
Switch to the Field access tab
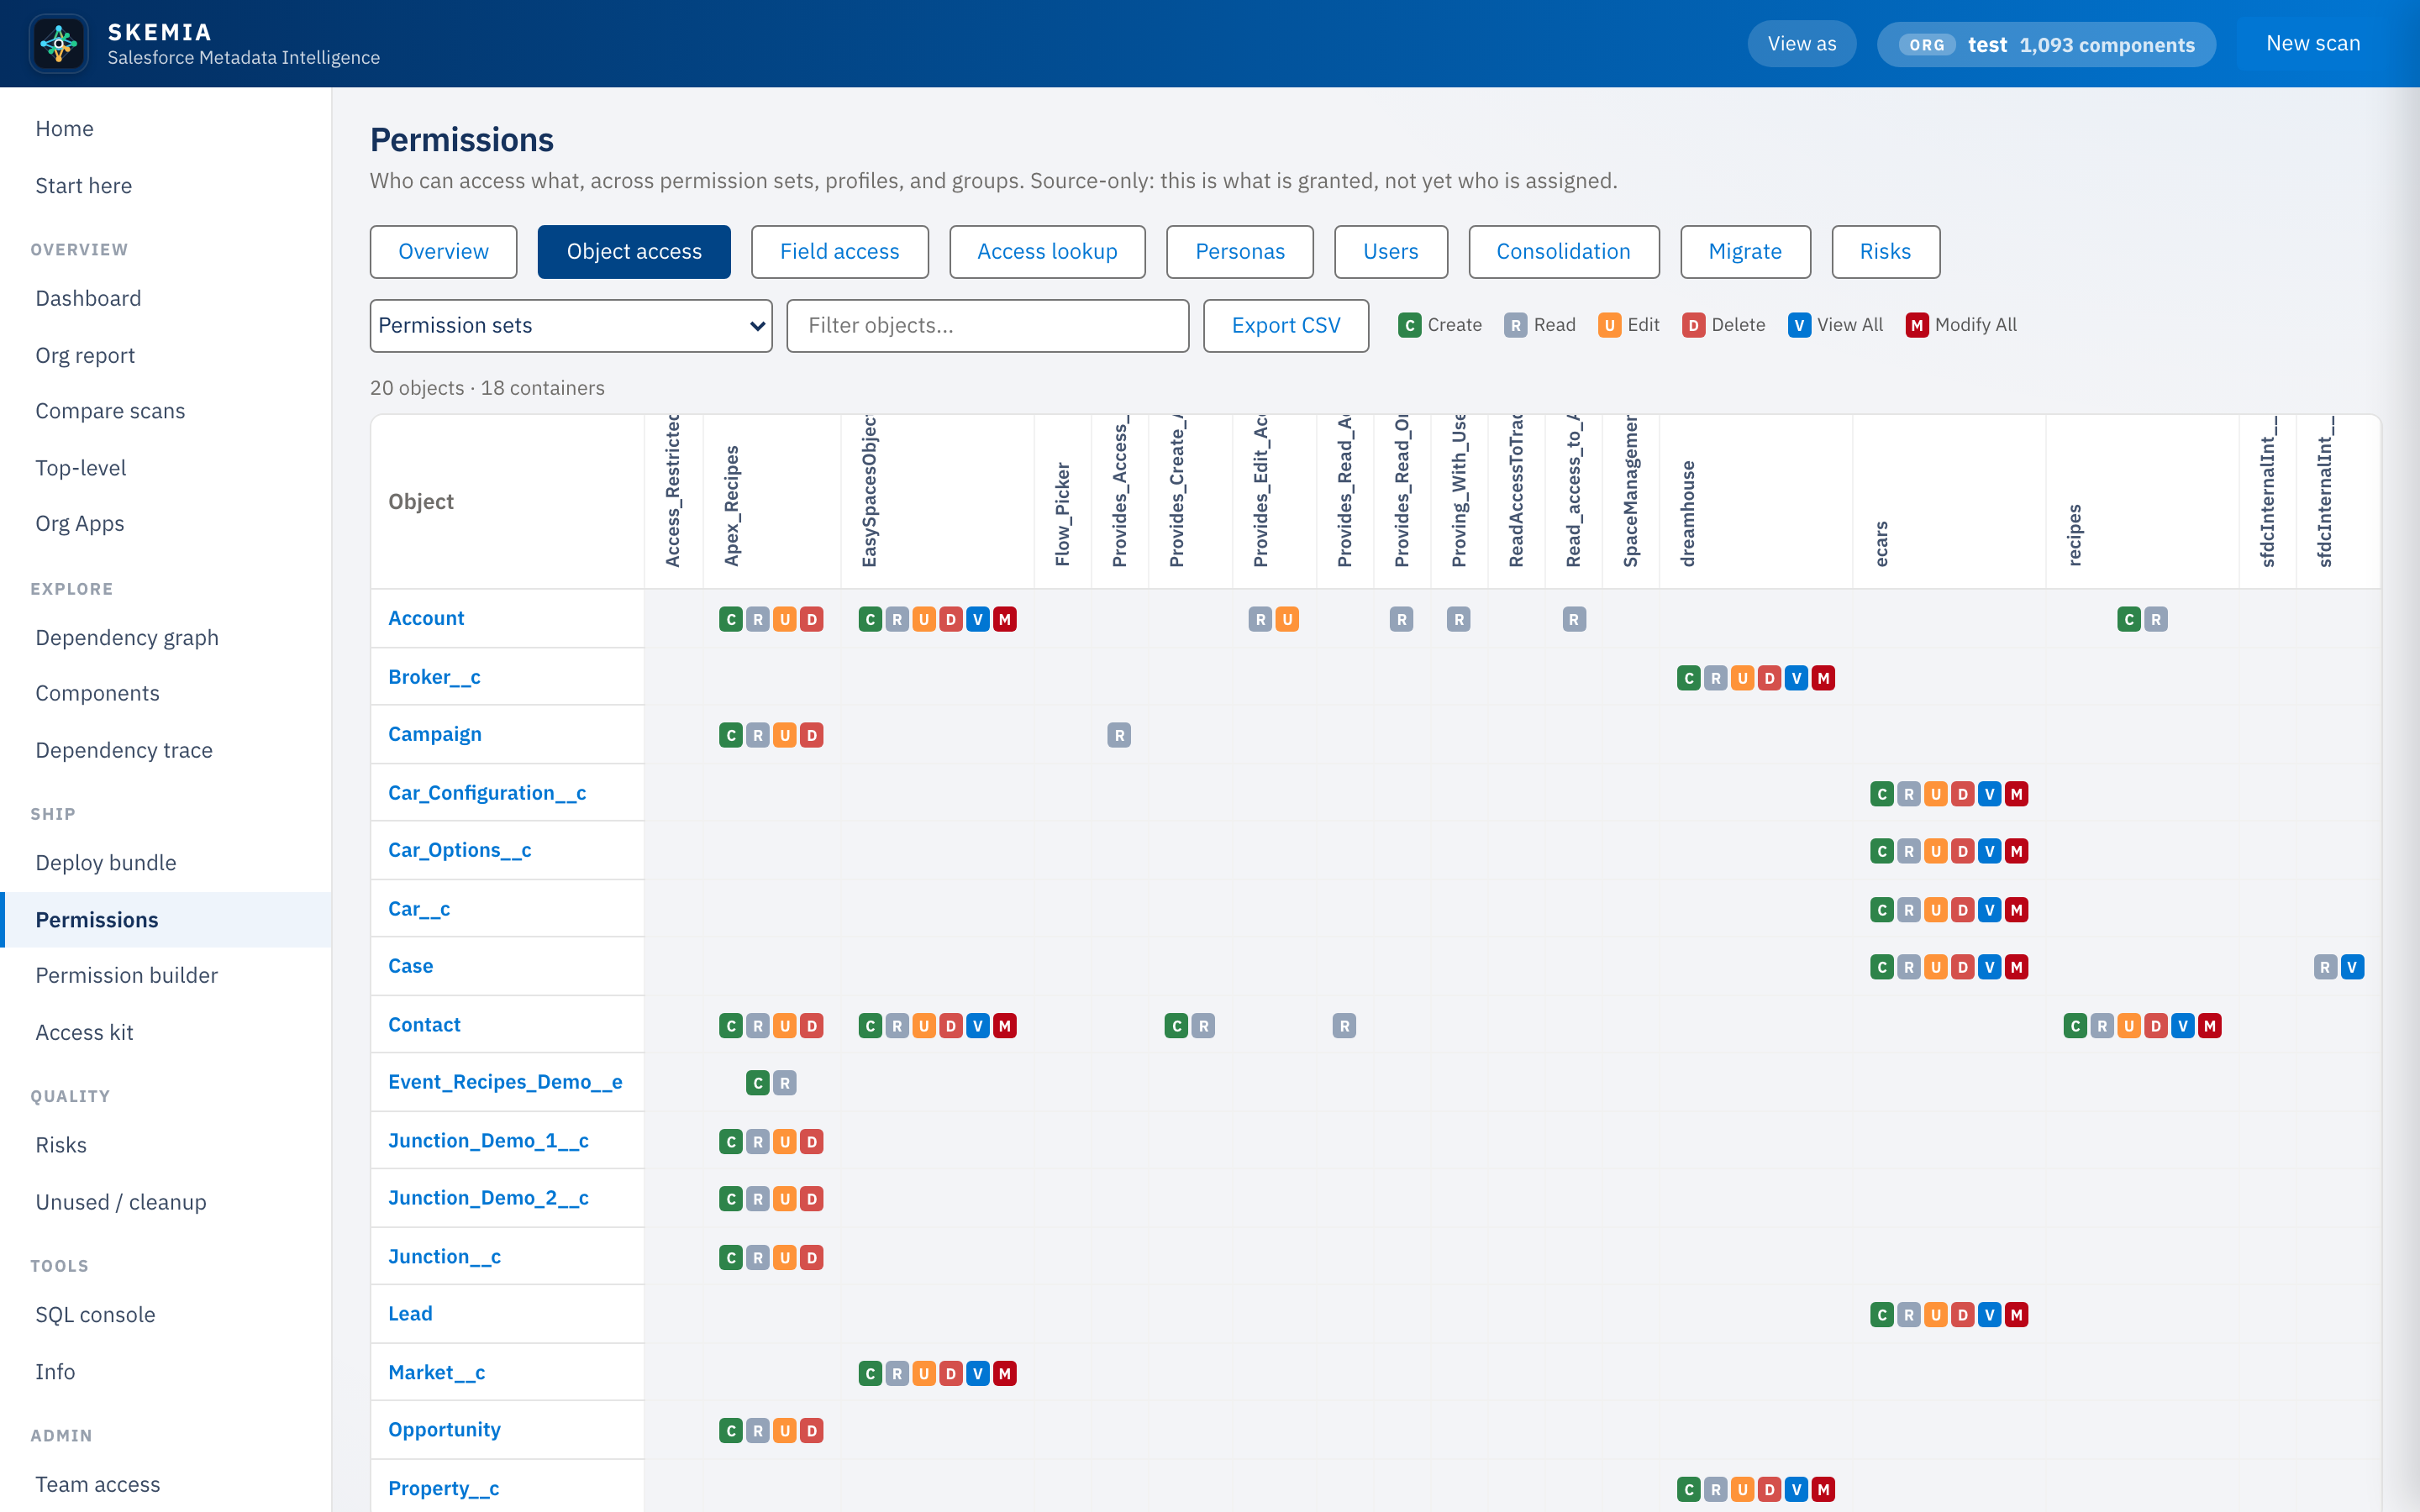[x=839, y=251]
